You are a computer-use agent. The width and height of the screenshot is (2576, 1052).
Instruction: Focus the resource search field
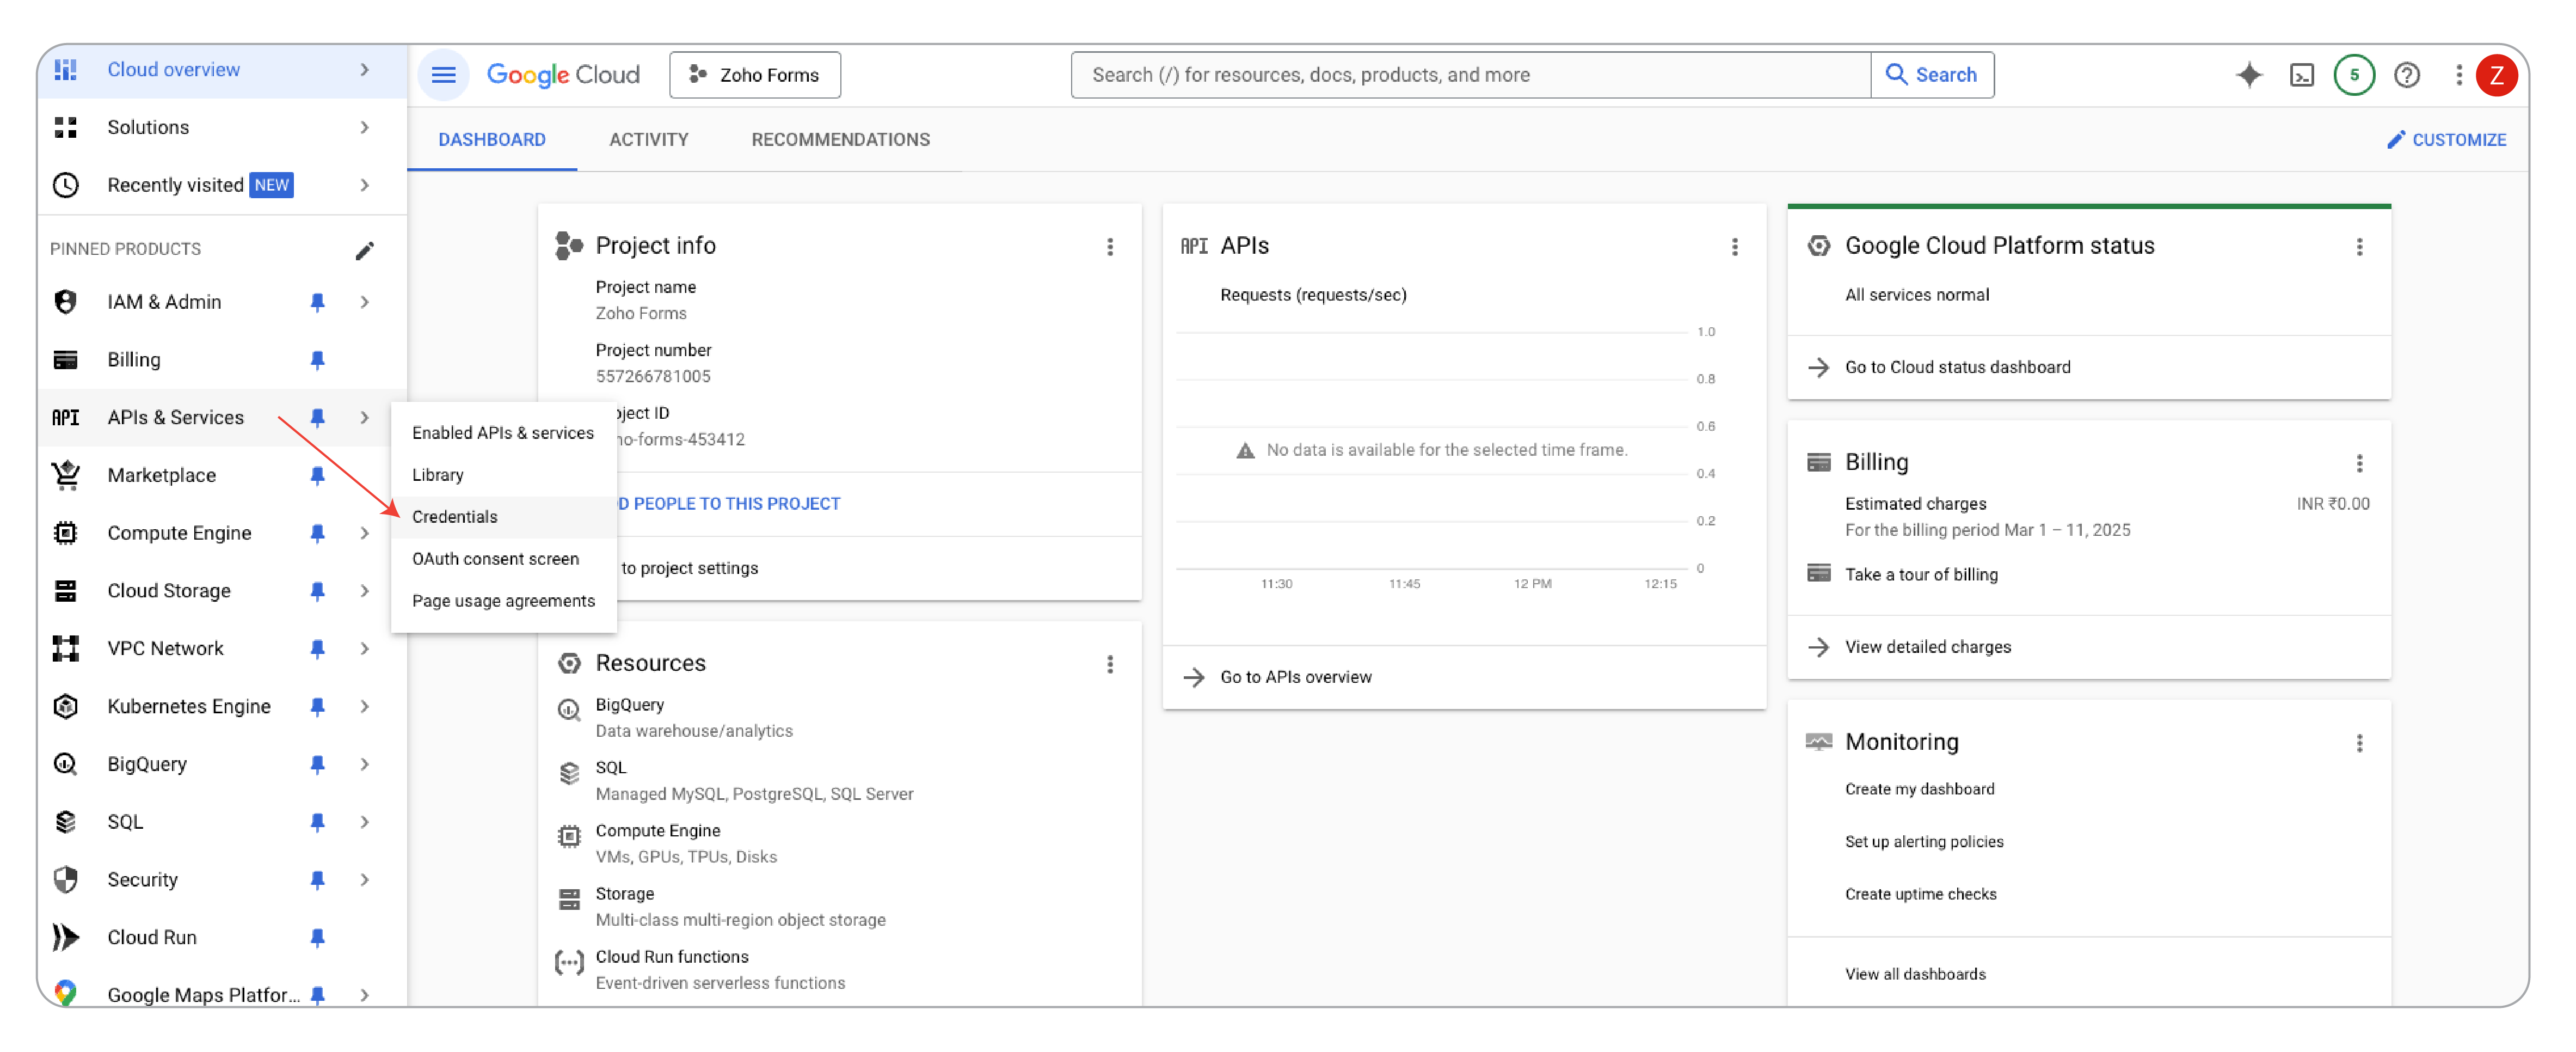(x=1470, y=75)
